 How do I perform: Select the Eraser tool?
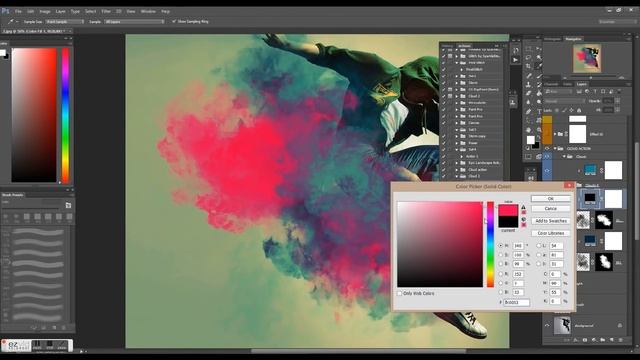[x=529, y=93]
